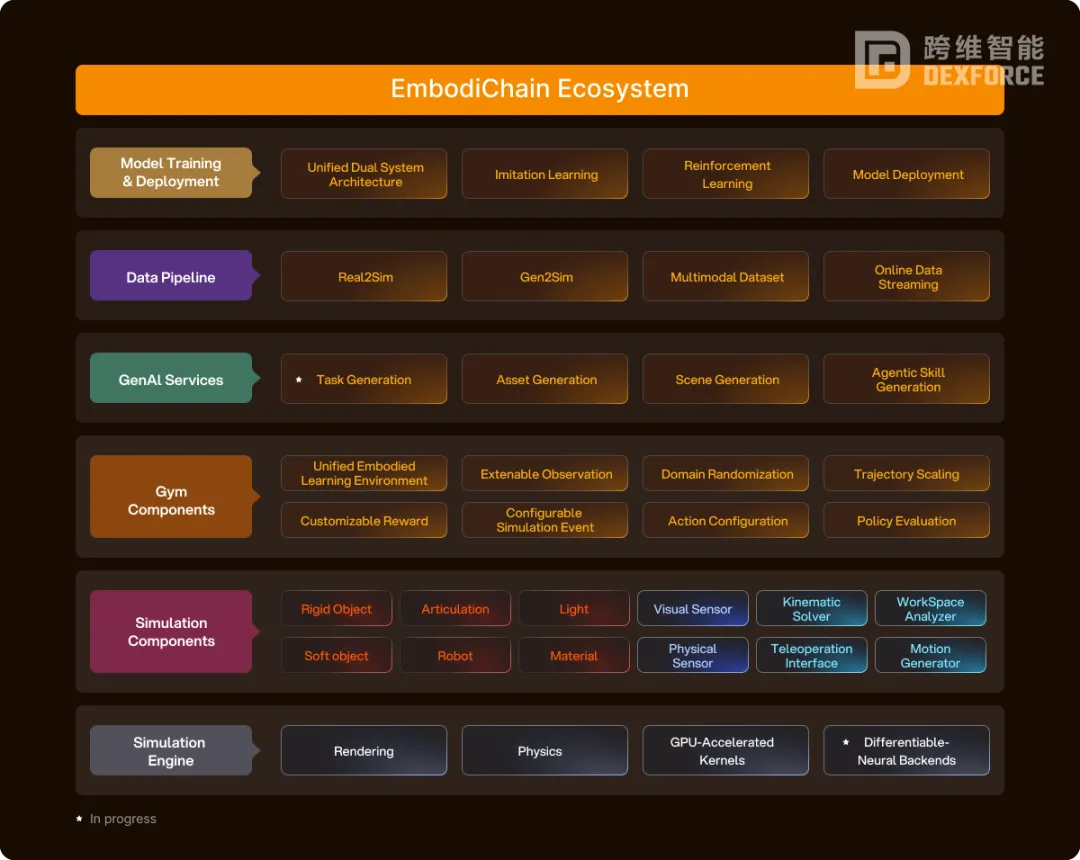Click the Articulation box
Screen dimensions: 1080x860
coord(455,608)
